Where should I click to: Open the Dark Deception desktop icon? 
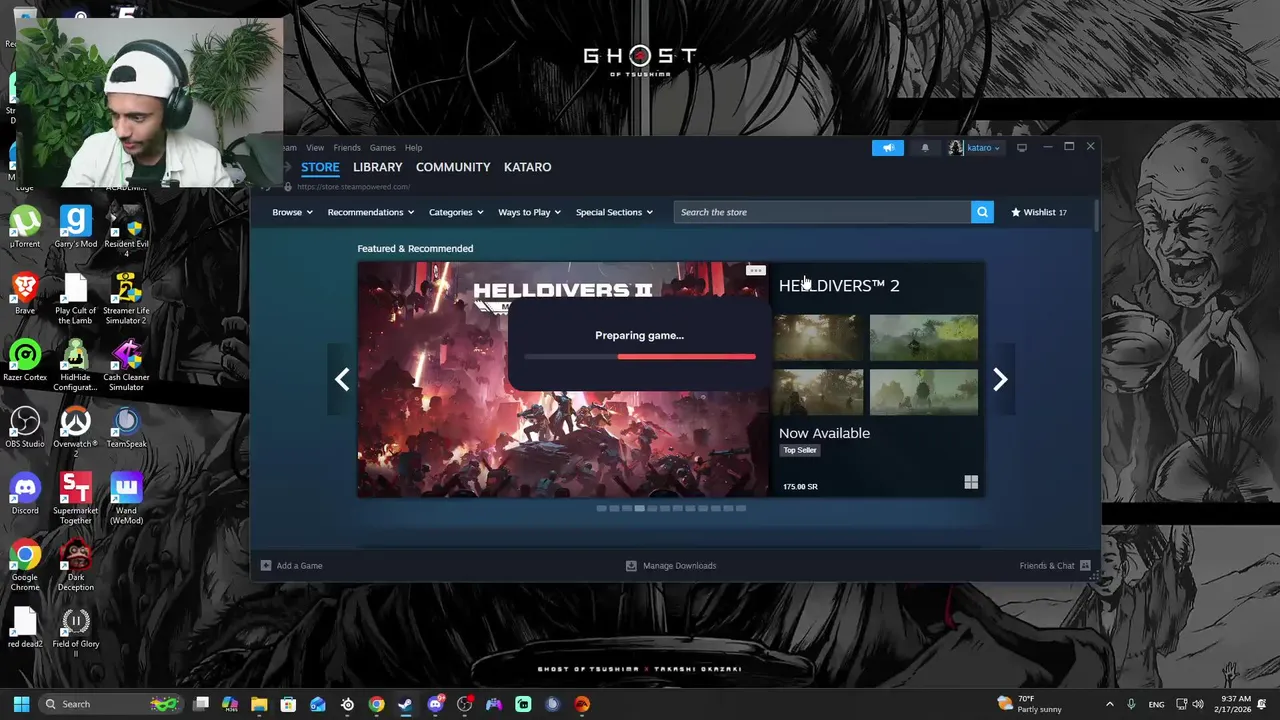(x=75, y=566)
